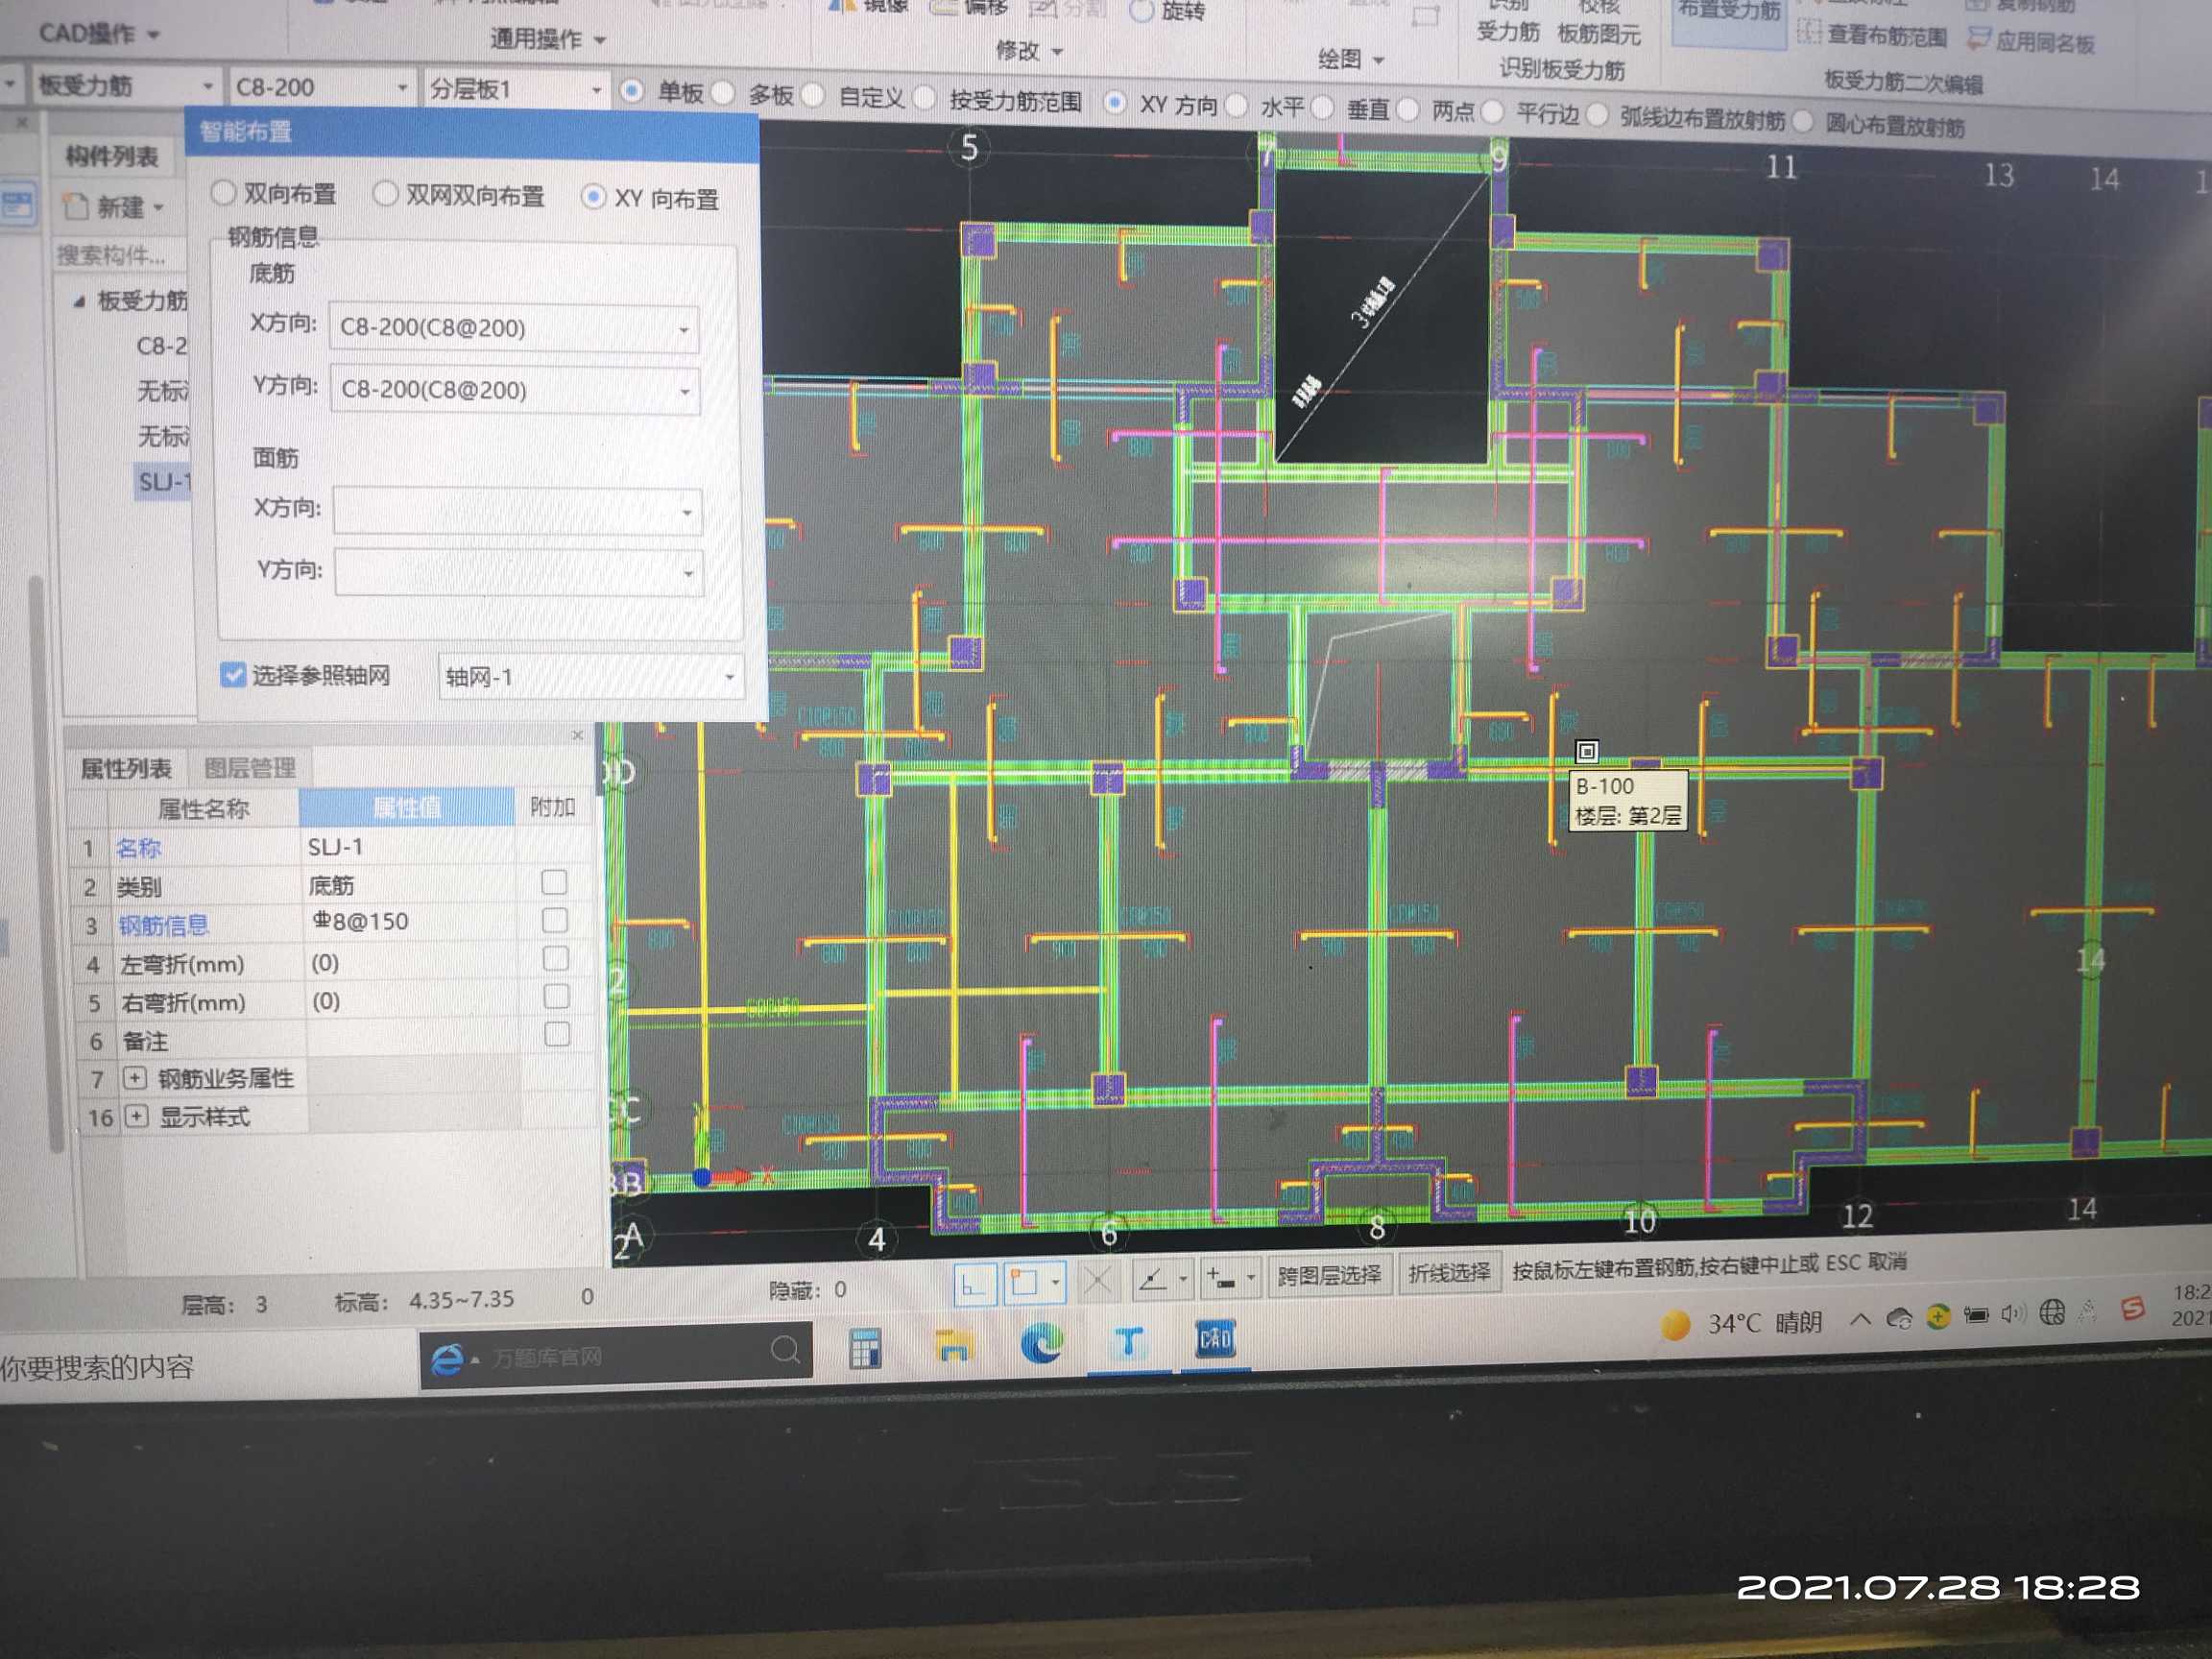Click the volume speaker tray icon
Viewport: 2212px width, 1659px height.
(x=2012, y=1313)
